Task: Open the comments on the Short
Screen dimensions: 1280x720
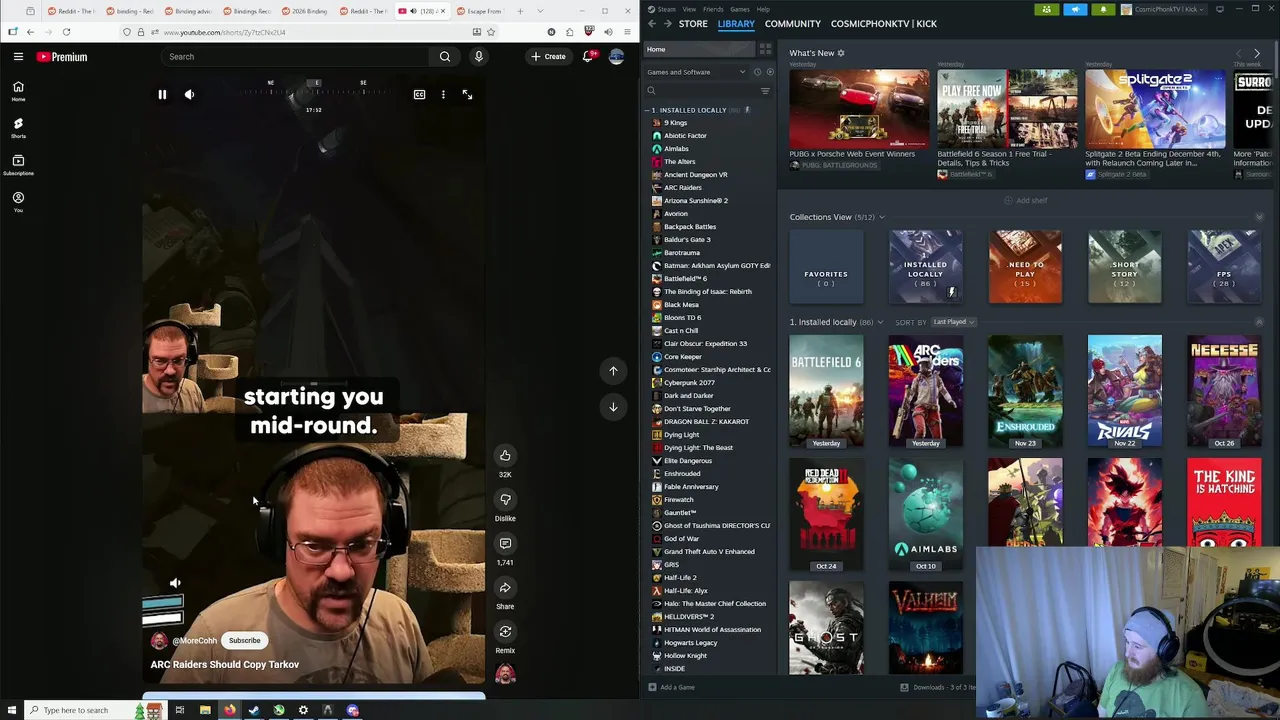Action: tap(505, 543)
